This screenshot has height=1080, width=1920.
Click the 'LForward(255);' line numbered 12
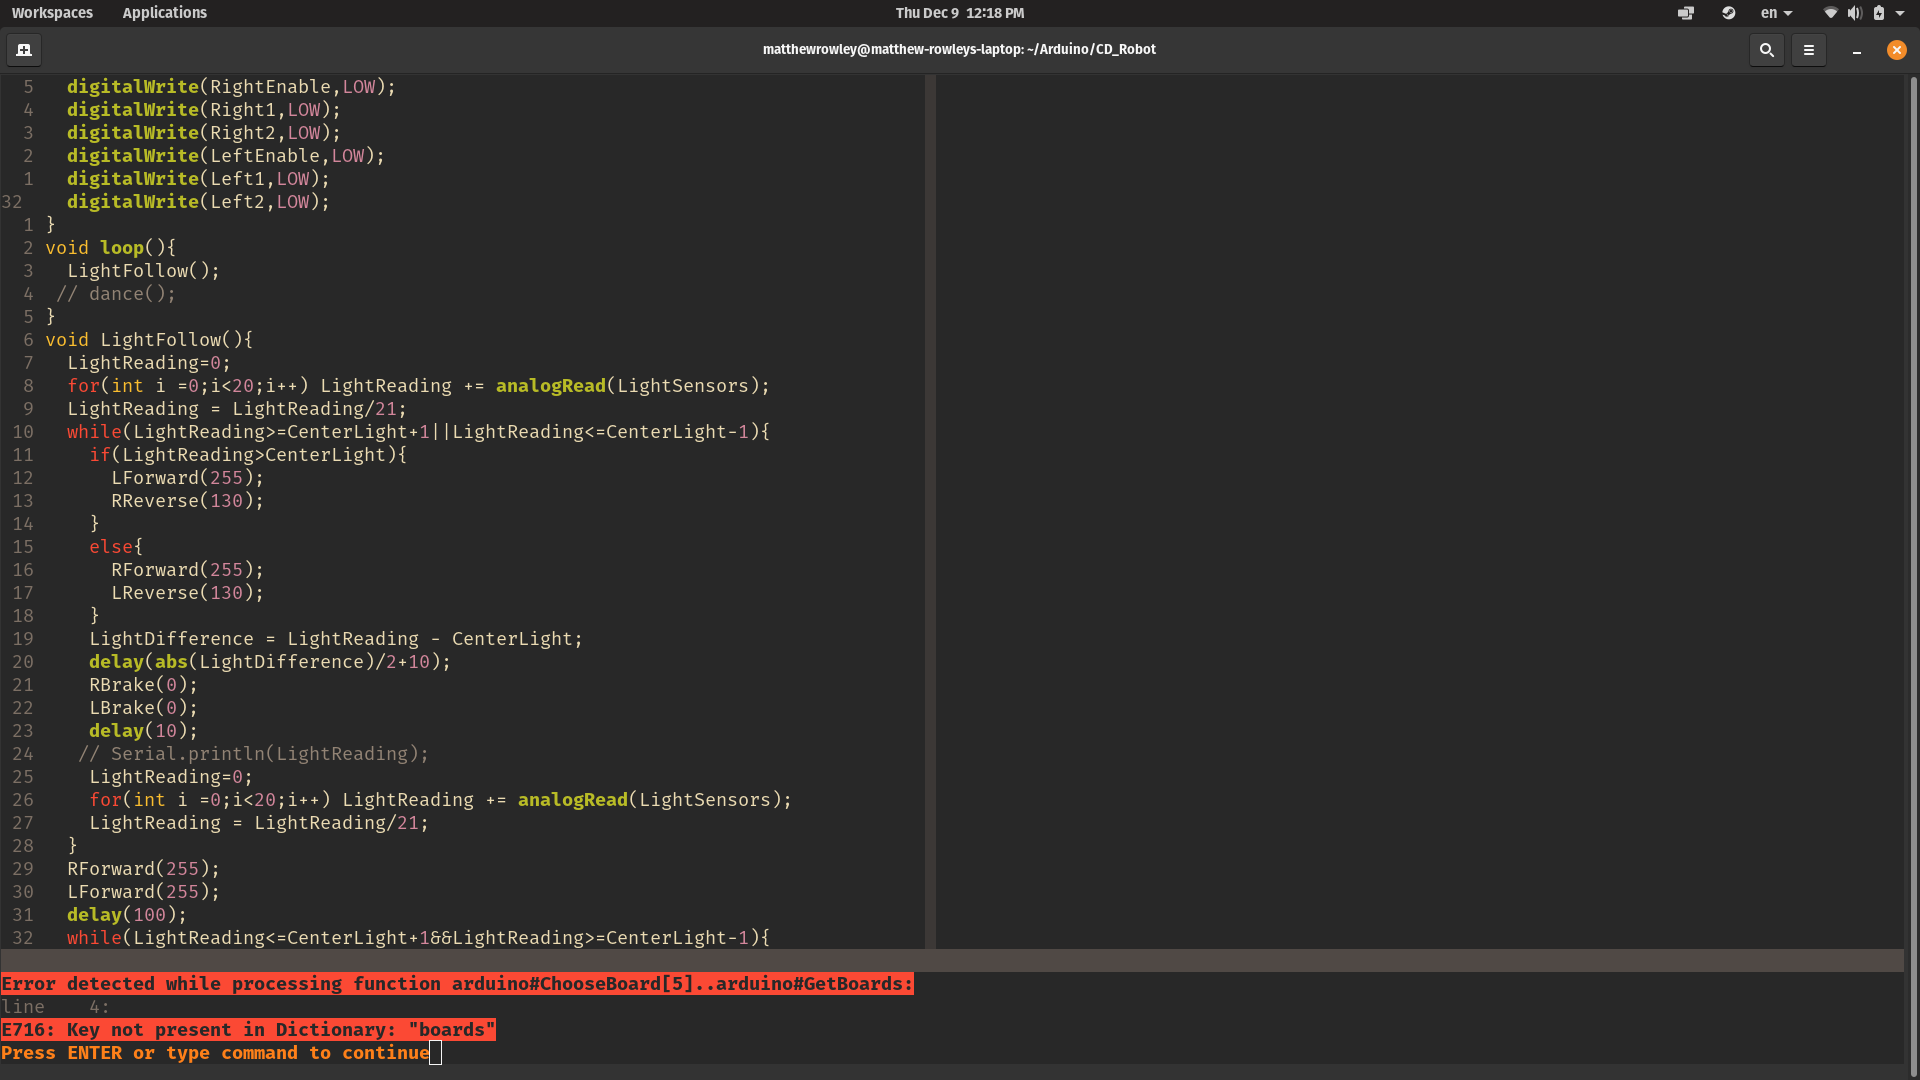point(187,478)
